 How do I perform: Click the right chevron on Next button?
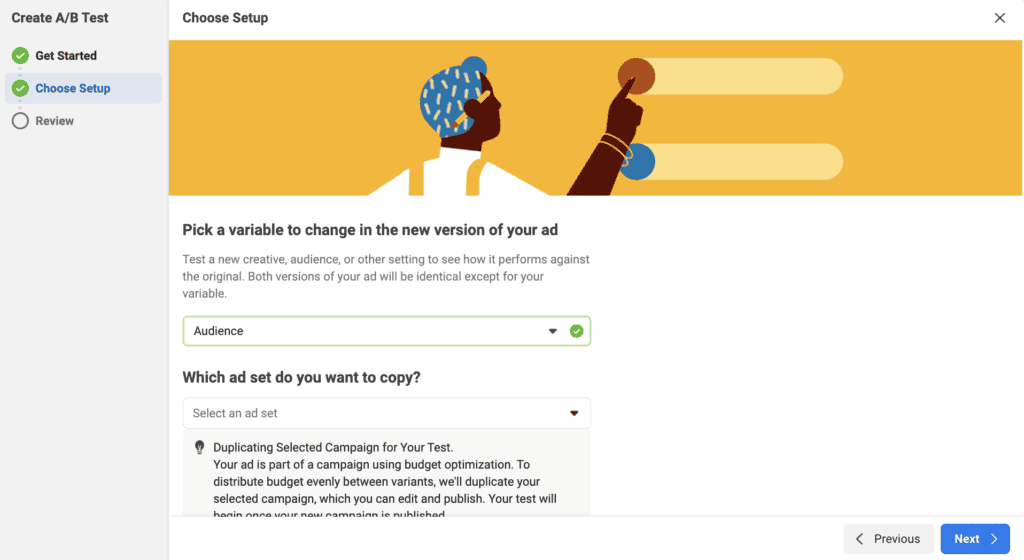pyautogui.click(x=994, y=538)
